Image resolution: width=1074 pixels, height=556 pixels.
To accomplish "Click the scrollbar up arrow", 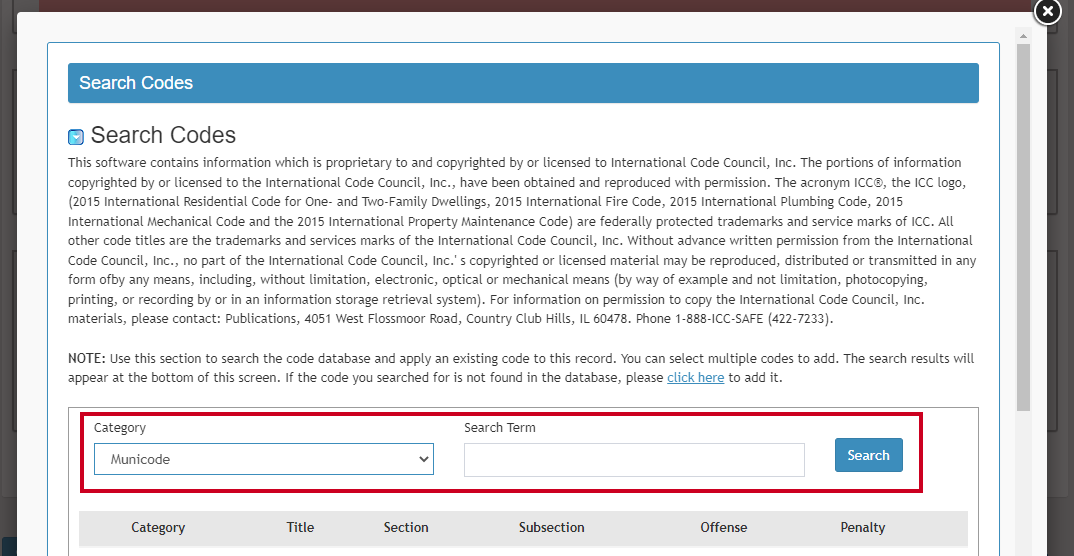I will [1023, 36].
